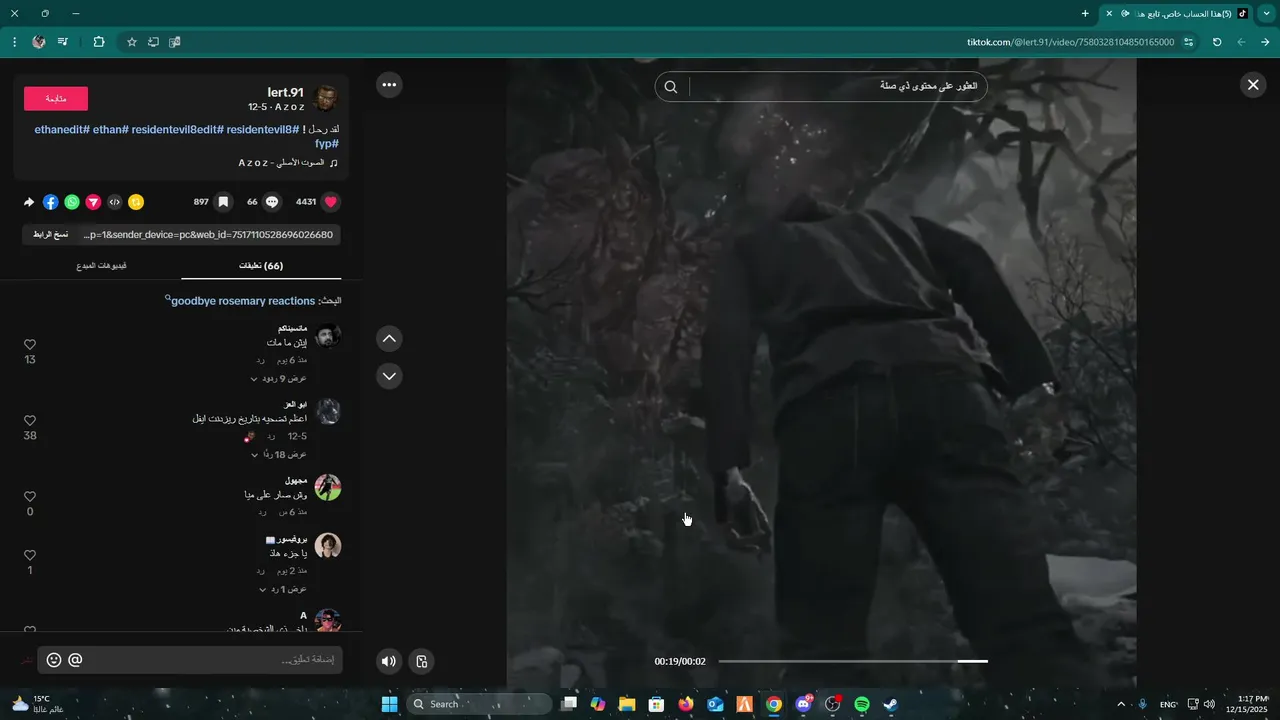Click the search magnifier in video search bar
Image resolution: width=1280 pixels, height=720 pixels.
(x=671, y=87)
